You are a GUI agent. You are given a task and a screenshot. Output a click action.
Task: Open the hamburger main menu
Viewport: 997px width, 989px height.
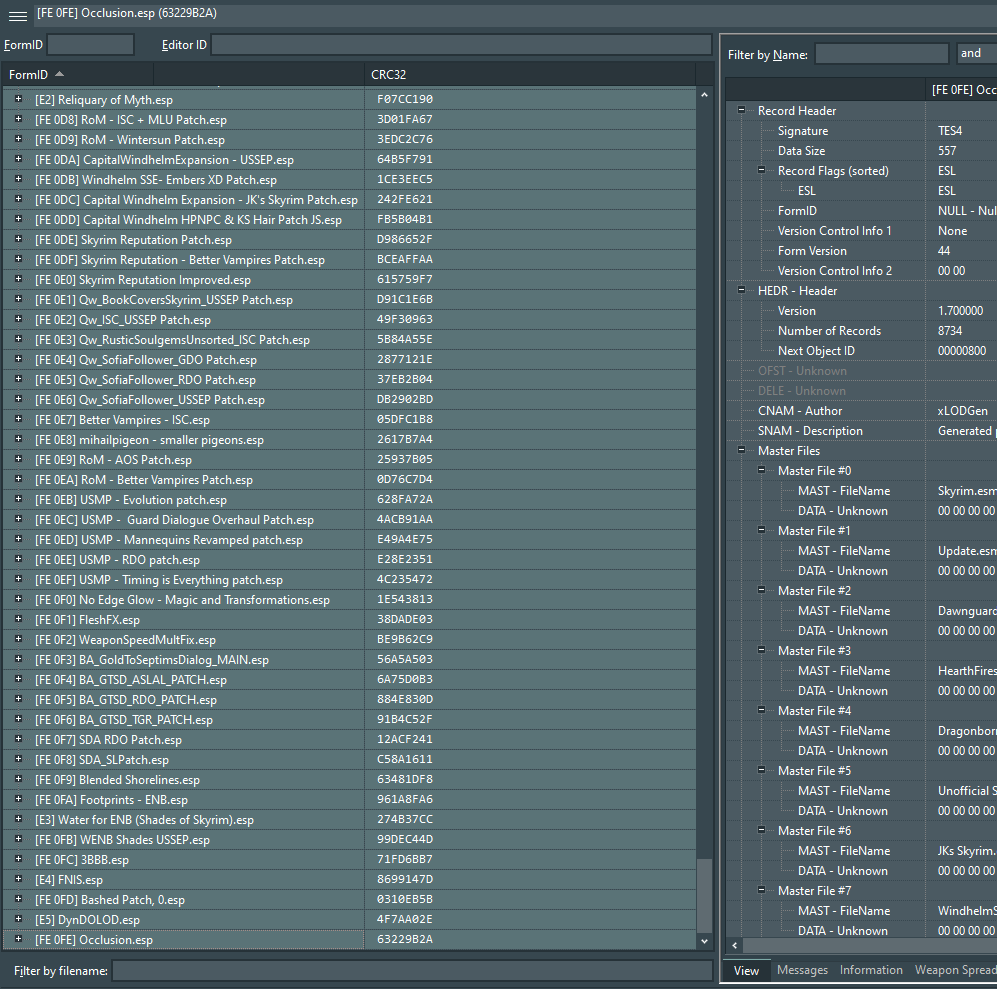18,17
